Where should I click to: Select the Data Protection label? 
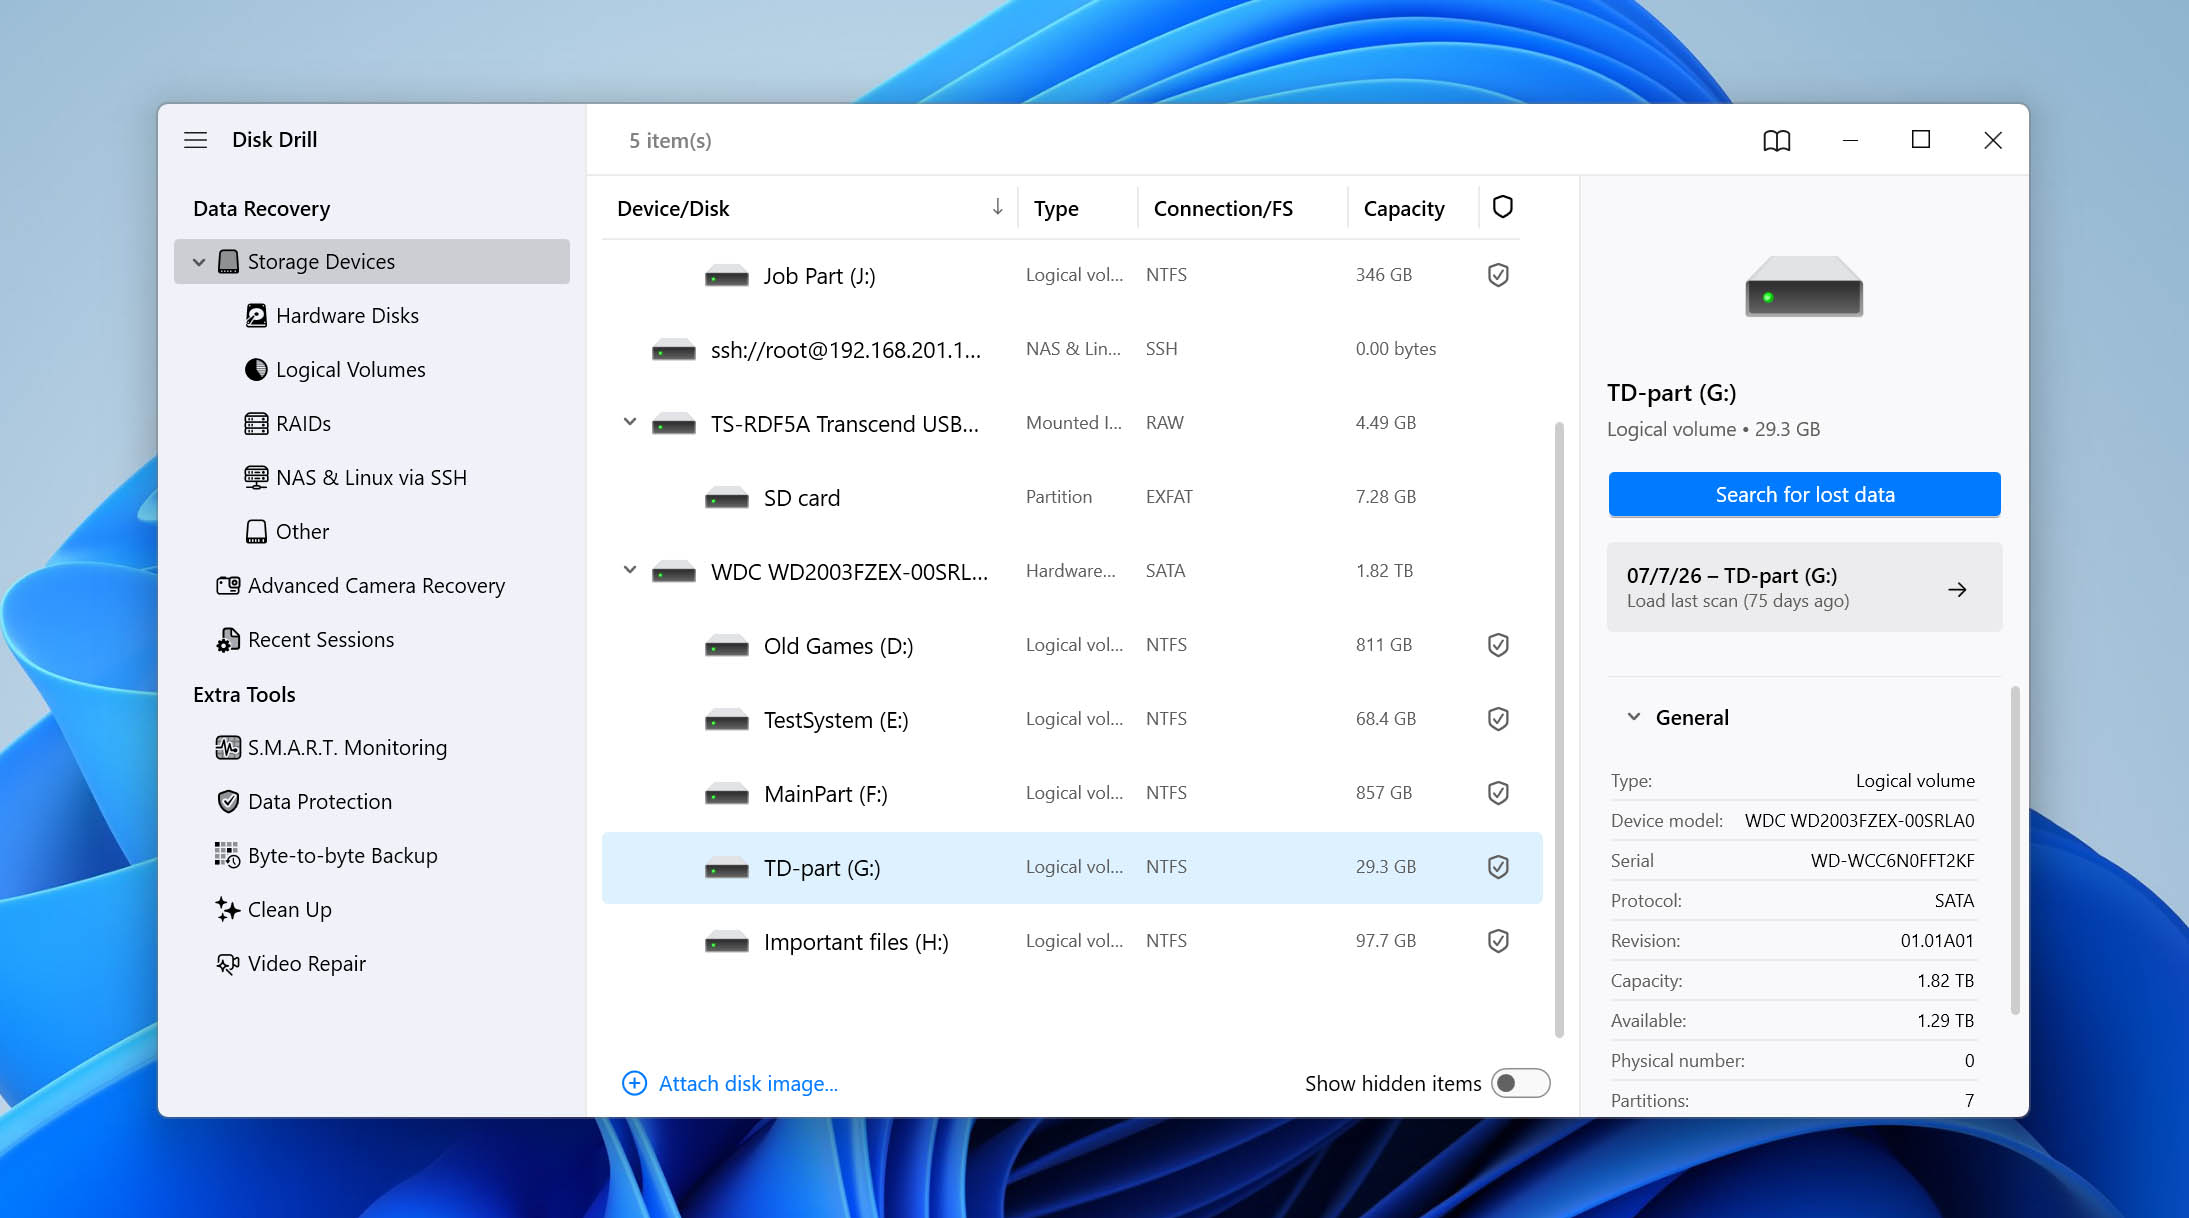click(320, 802)
